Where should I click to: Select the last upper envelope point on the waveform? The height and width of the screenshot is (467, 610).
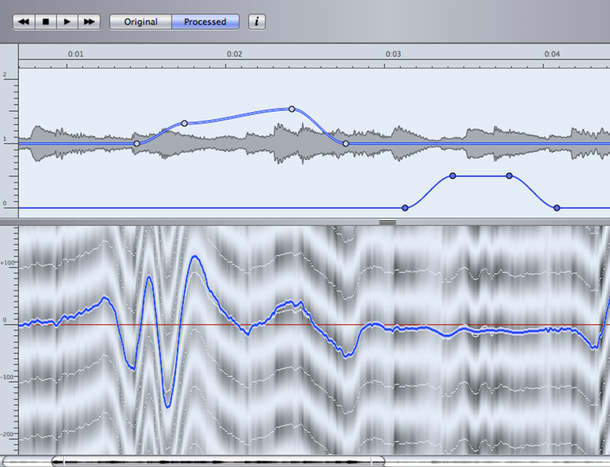(346, 144)
